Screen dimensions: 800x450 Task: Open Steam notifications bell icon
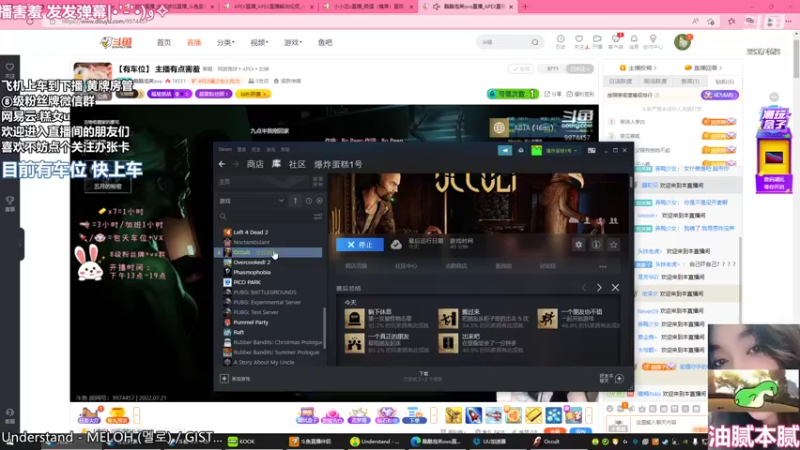click(x=521, y=151)
